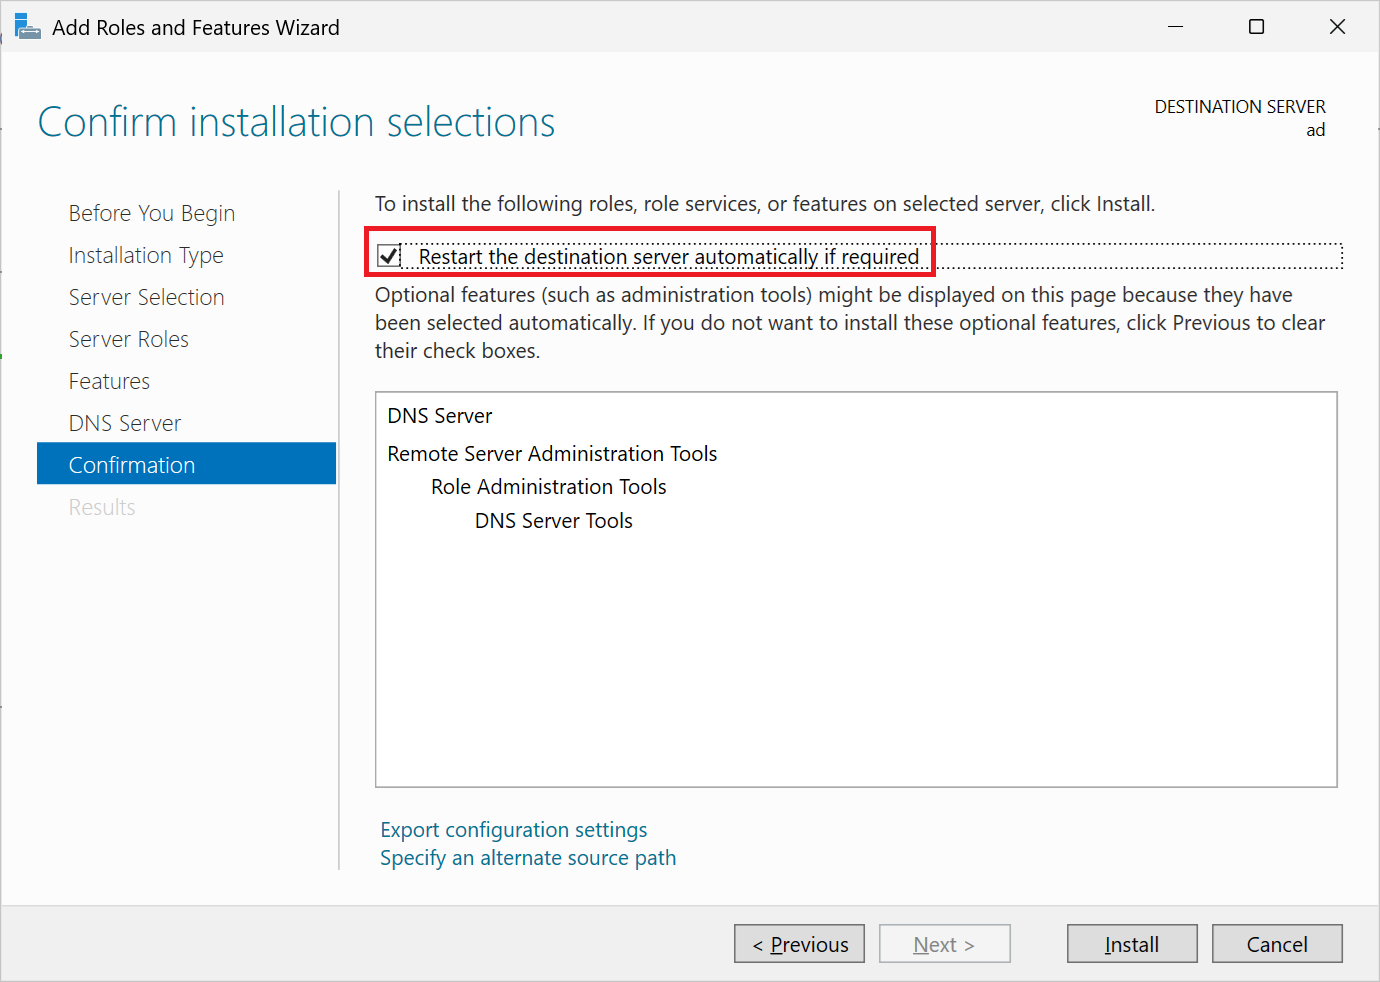Click 'Specify an alternate source path' link
1380x982 pixels.
click(x=527, y=857)
